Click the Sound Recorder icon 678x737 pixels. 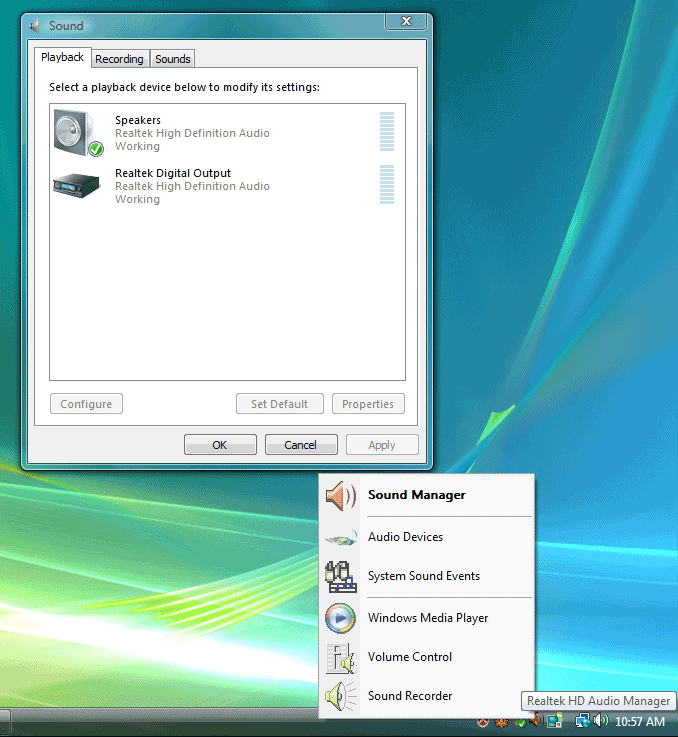[341, 696]
